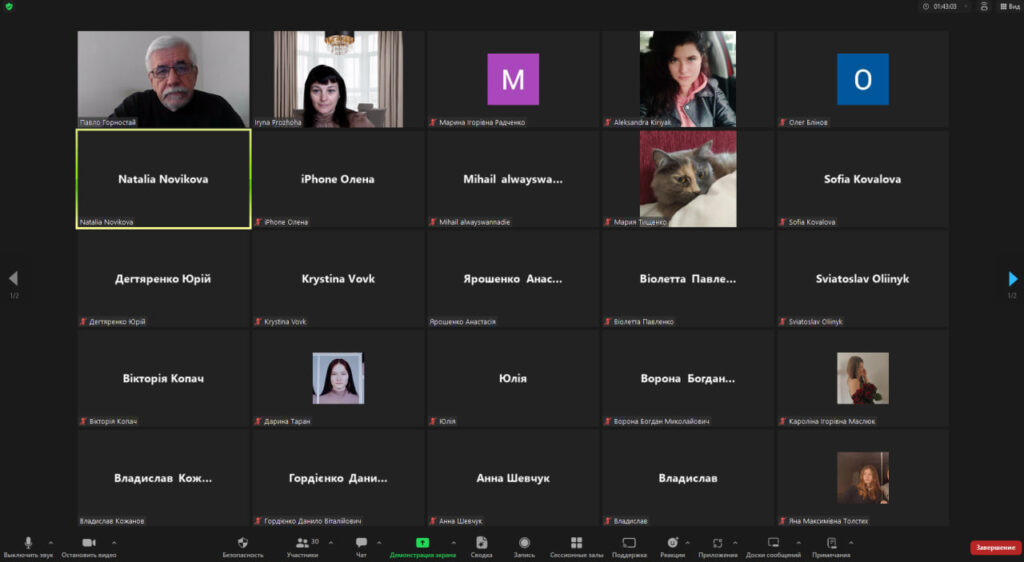This screenshot has width=1024, height=562.
Task: Click the Record (Запись) icon
Action: 524,543
